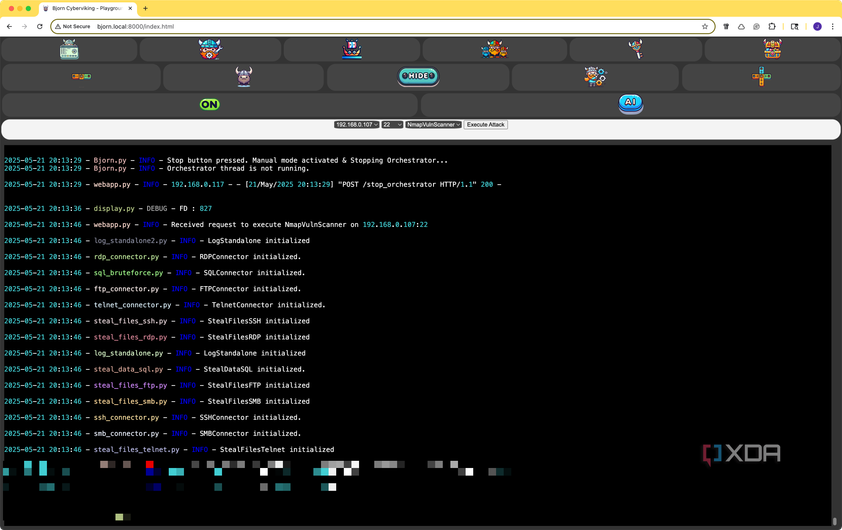Click the Not Secure site info indicator
The image size is (842, 530).
[x=72, y=26]
